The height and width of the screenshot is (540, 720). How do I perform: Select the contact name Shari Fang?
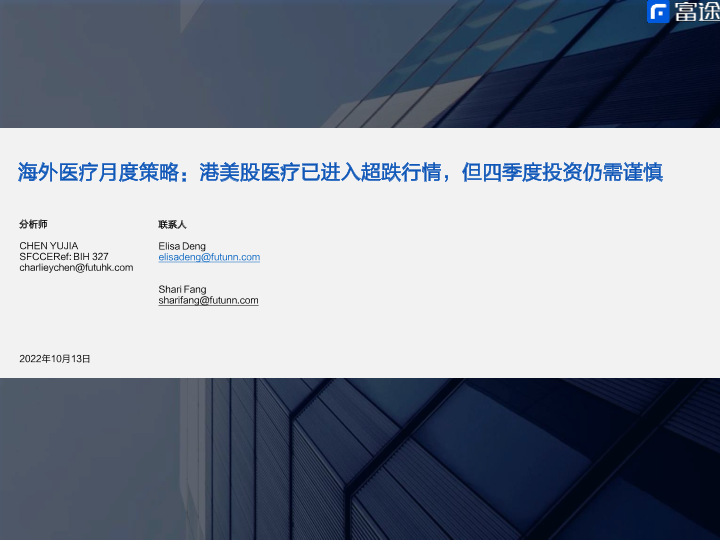click(182, 289)
